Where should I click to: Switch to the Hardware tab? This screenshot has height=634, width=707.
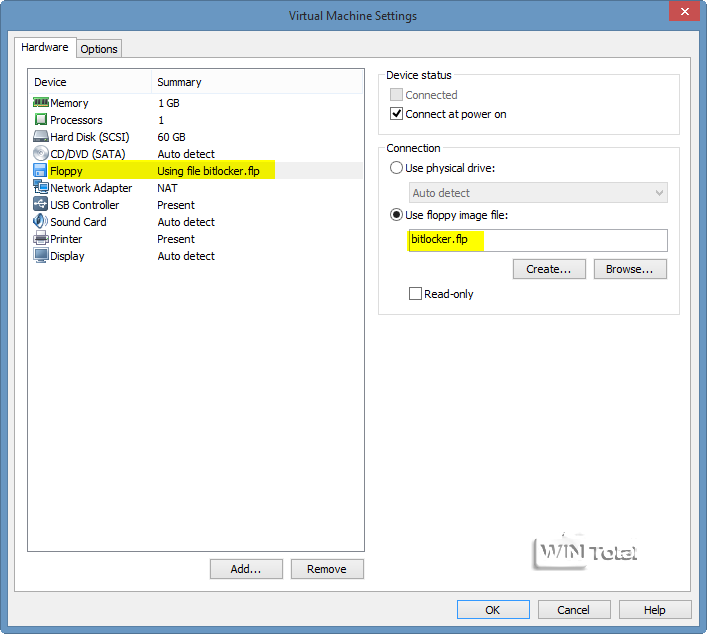point(45,47)
